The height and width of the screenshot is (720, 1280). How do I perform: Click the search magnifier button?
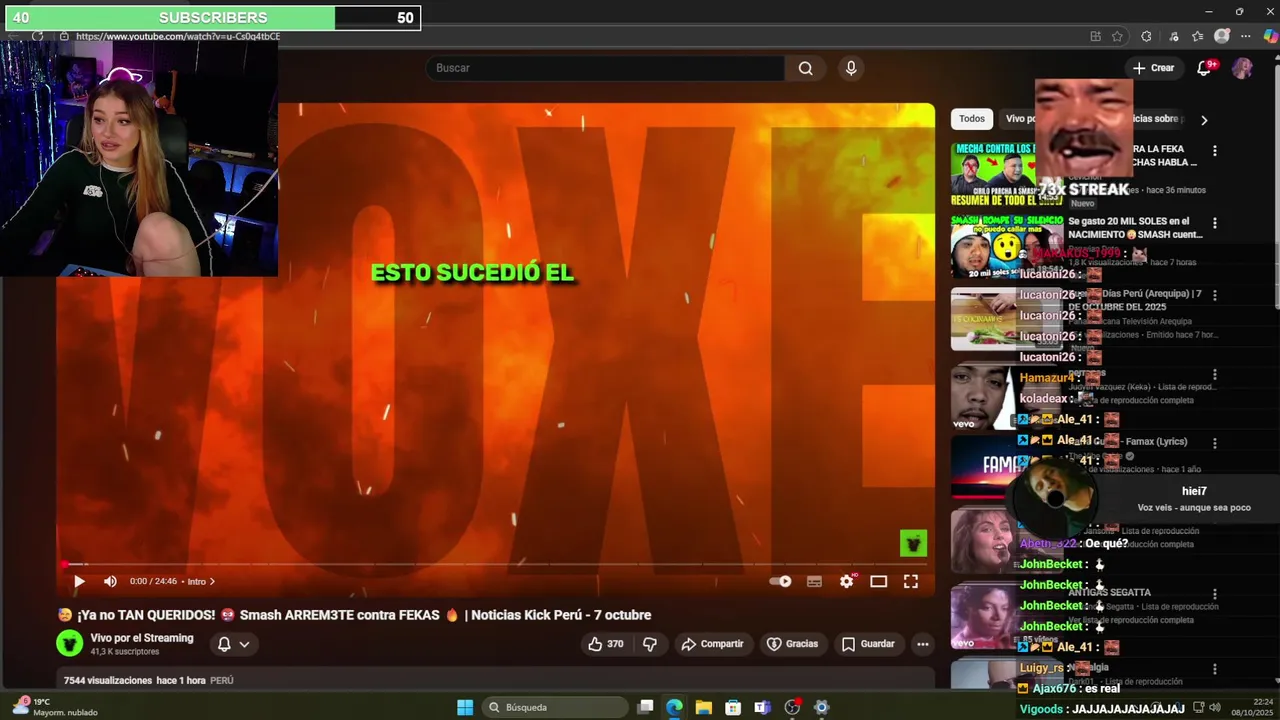pyautogui.click(x=805, y=68)
